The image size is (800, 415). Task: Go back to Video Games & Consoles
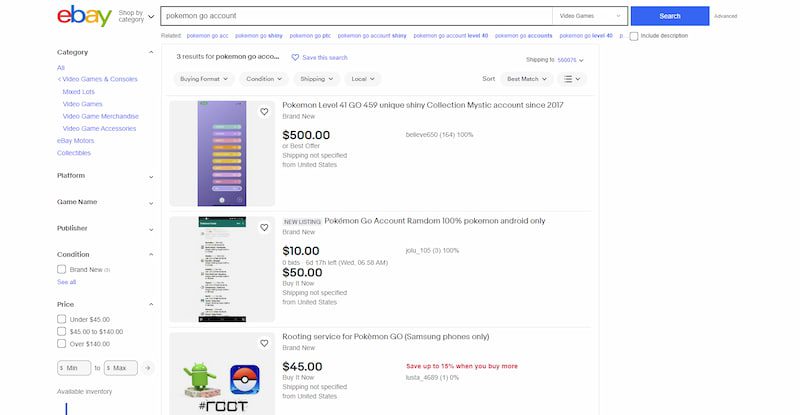[97, 79]
